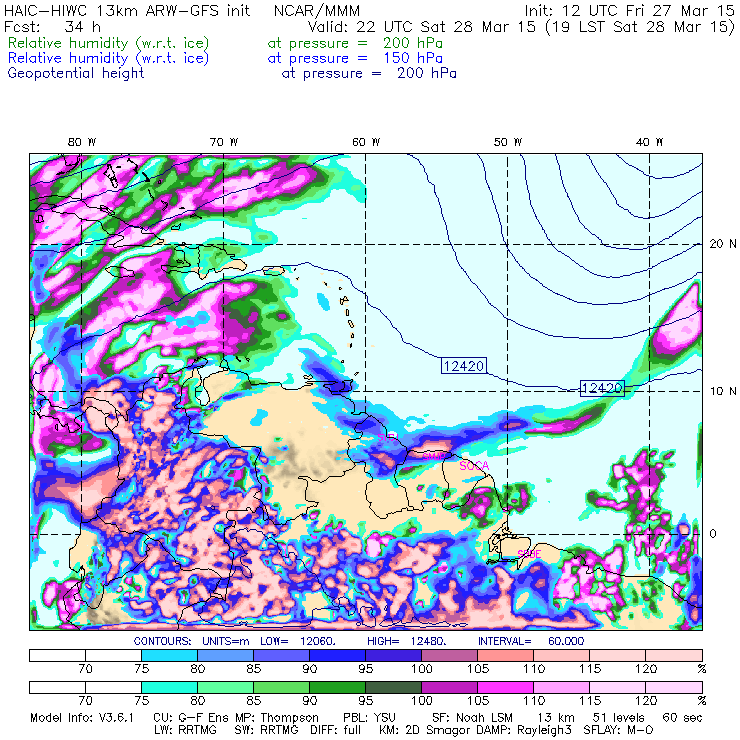740x740 pixels.
Task: Click the 'SBBE' station marker on the map
Action: tap(529, 554)
